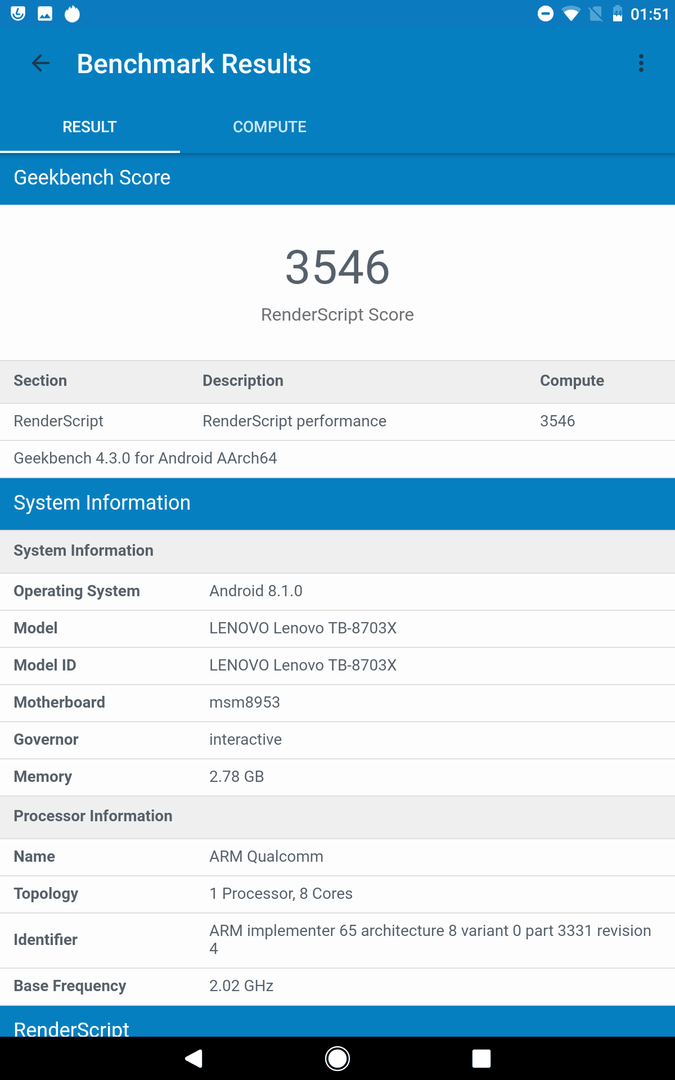The height and width of the screenshot is (1080, 675).
Task: Tap the blue System Information section header
Action: click(338, 503)
